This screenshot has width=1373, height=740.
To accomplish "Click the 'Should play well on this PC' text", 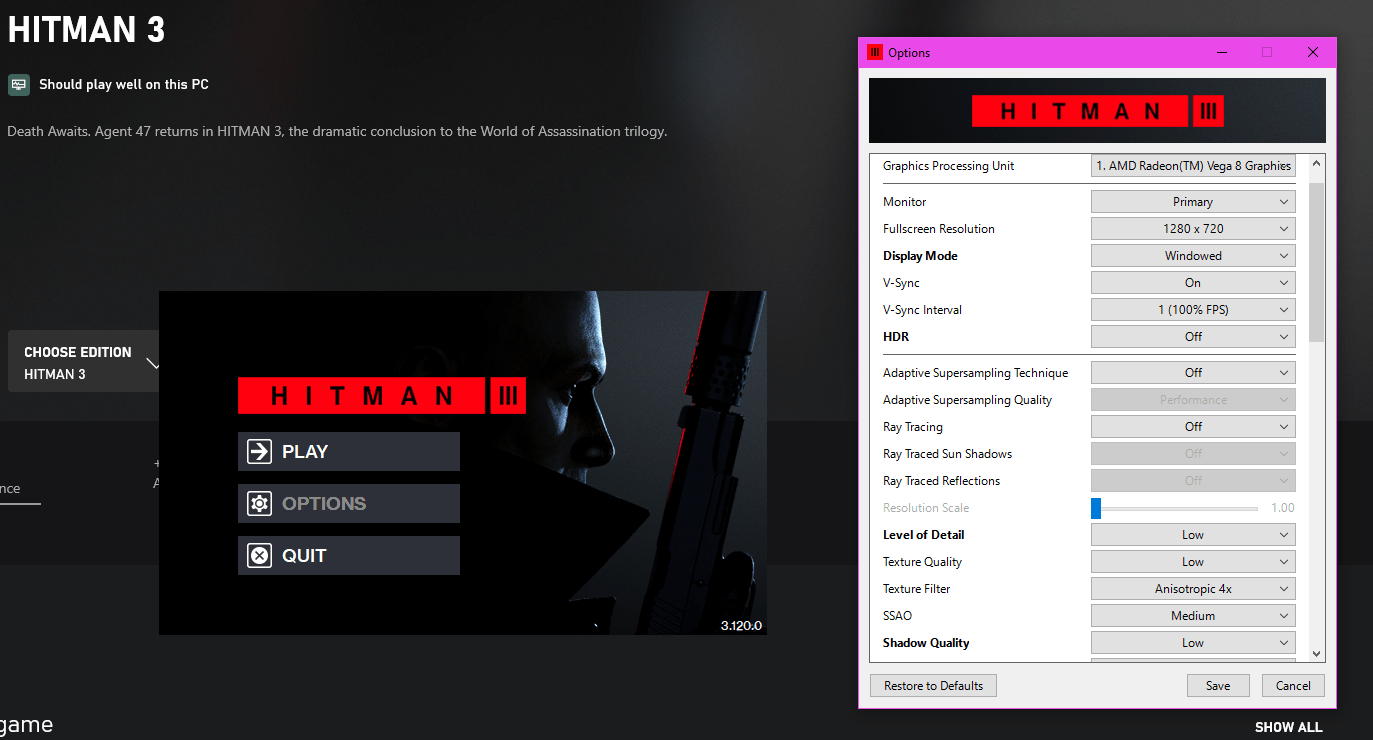I will (124, 85).
